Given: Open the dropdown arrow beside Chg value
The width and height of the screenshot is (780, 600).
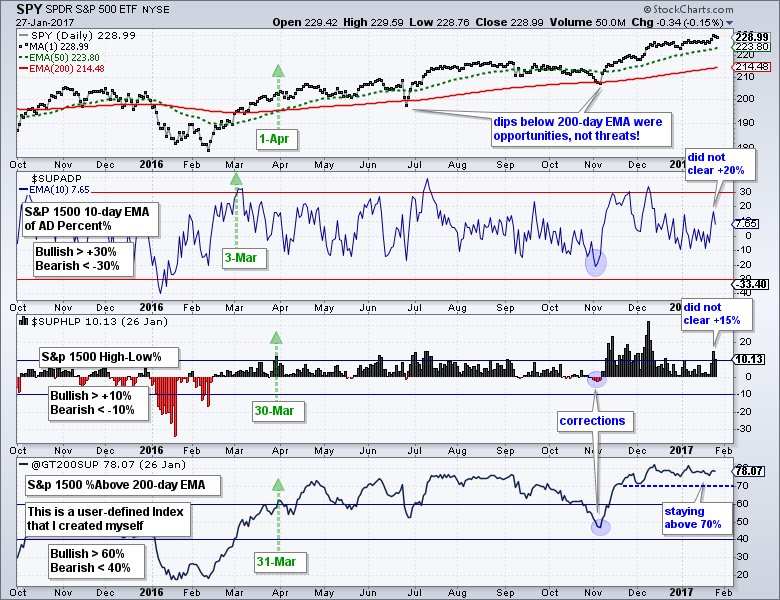Looking at the screenshot, I should 729,23.
